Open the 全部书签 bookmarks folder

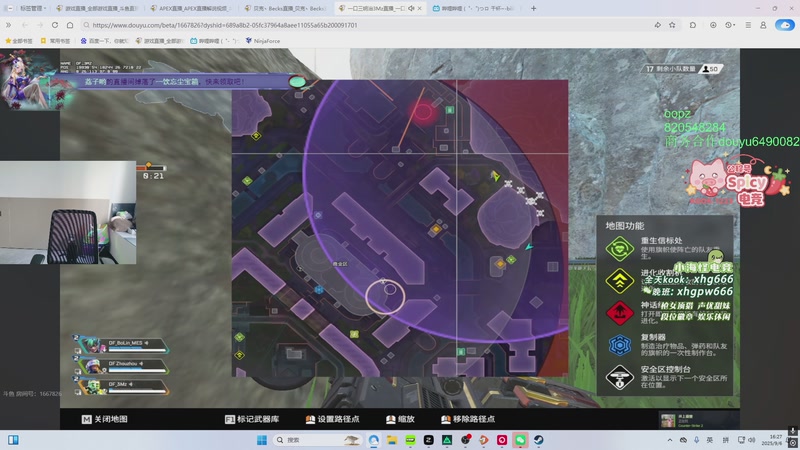(19, 41)
